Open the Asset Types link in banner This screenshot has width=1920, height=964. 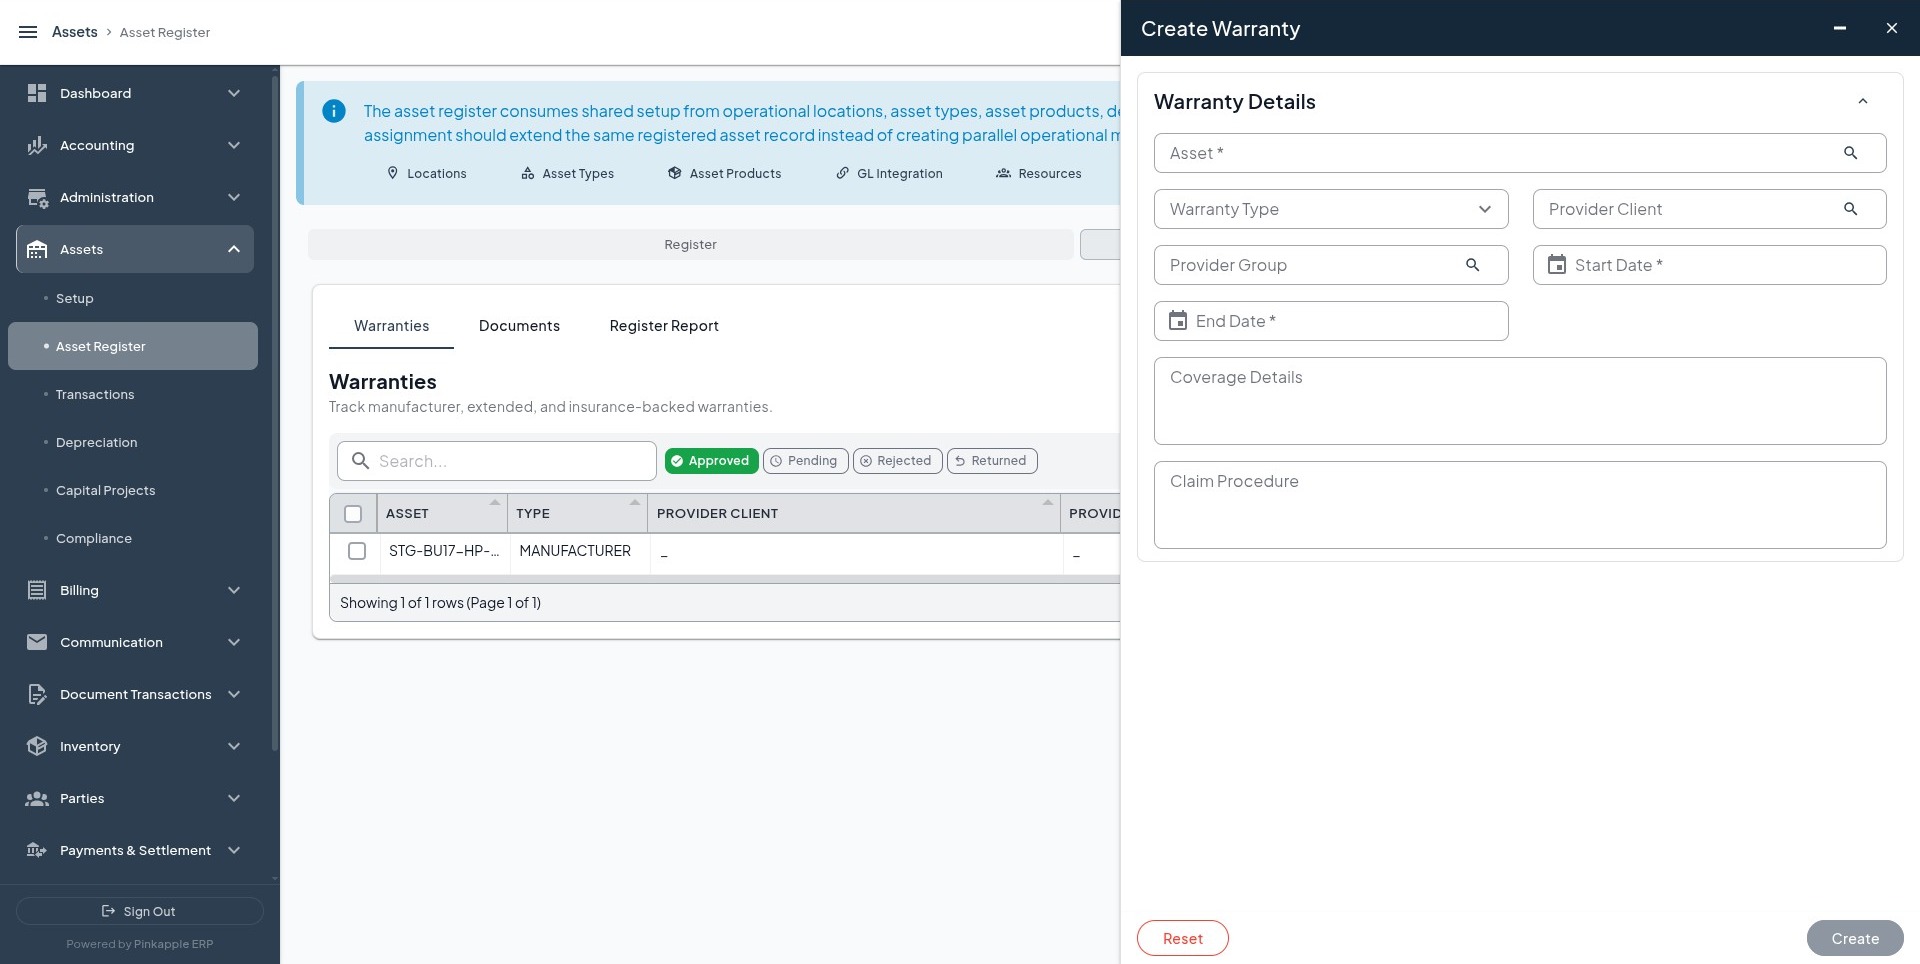pyautogui.click(x=568, y=173)
